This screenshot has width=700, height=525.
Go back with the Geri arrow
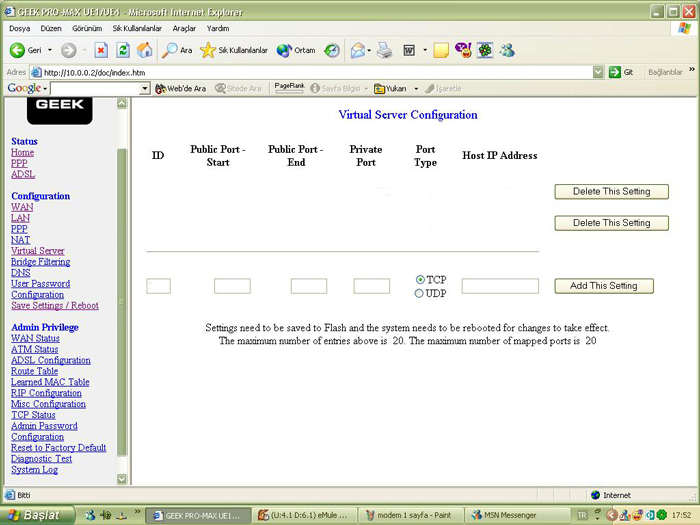[17, 50]
